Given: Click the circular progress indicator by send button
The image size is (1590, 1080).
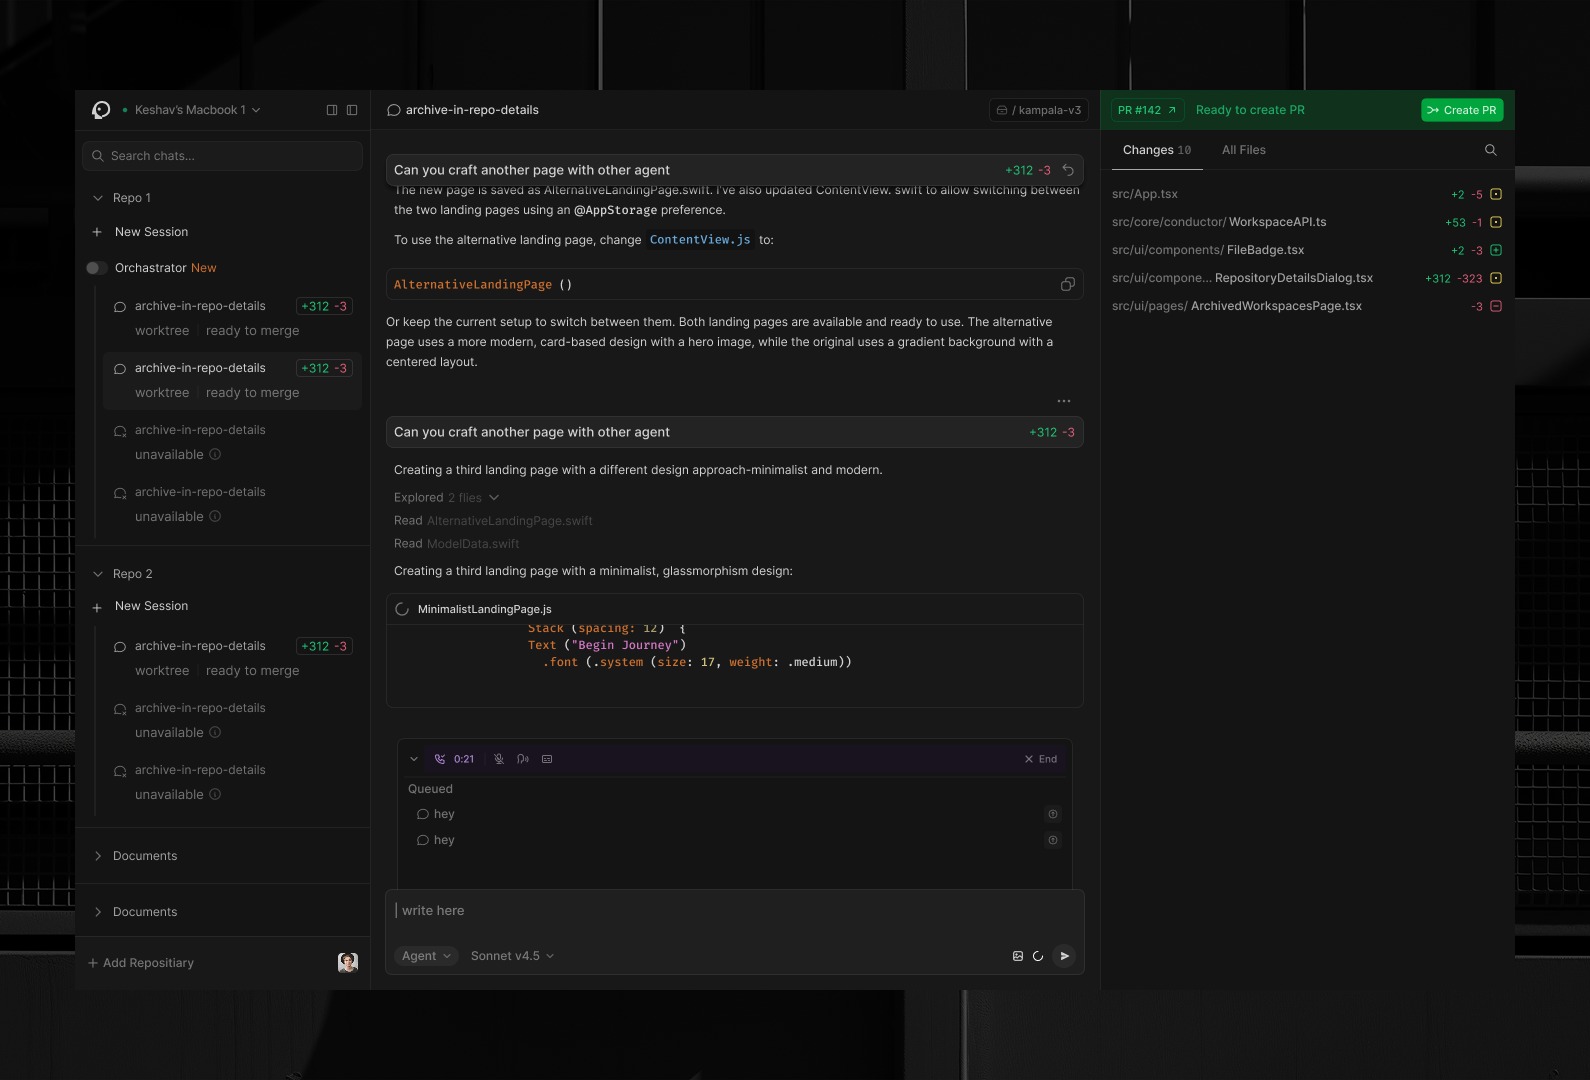Looking at the screenshot, I should pos(1038,956).
